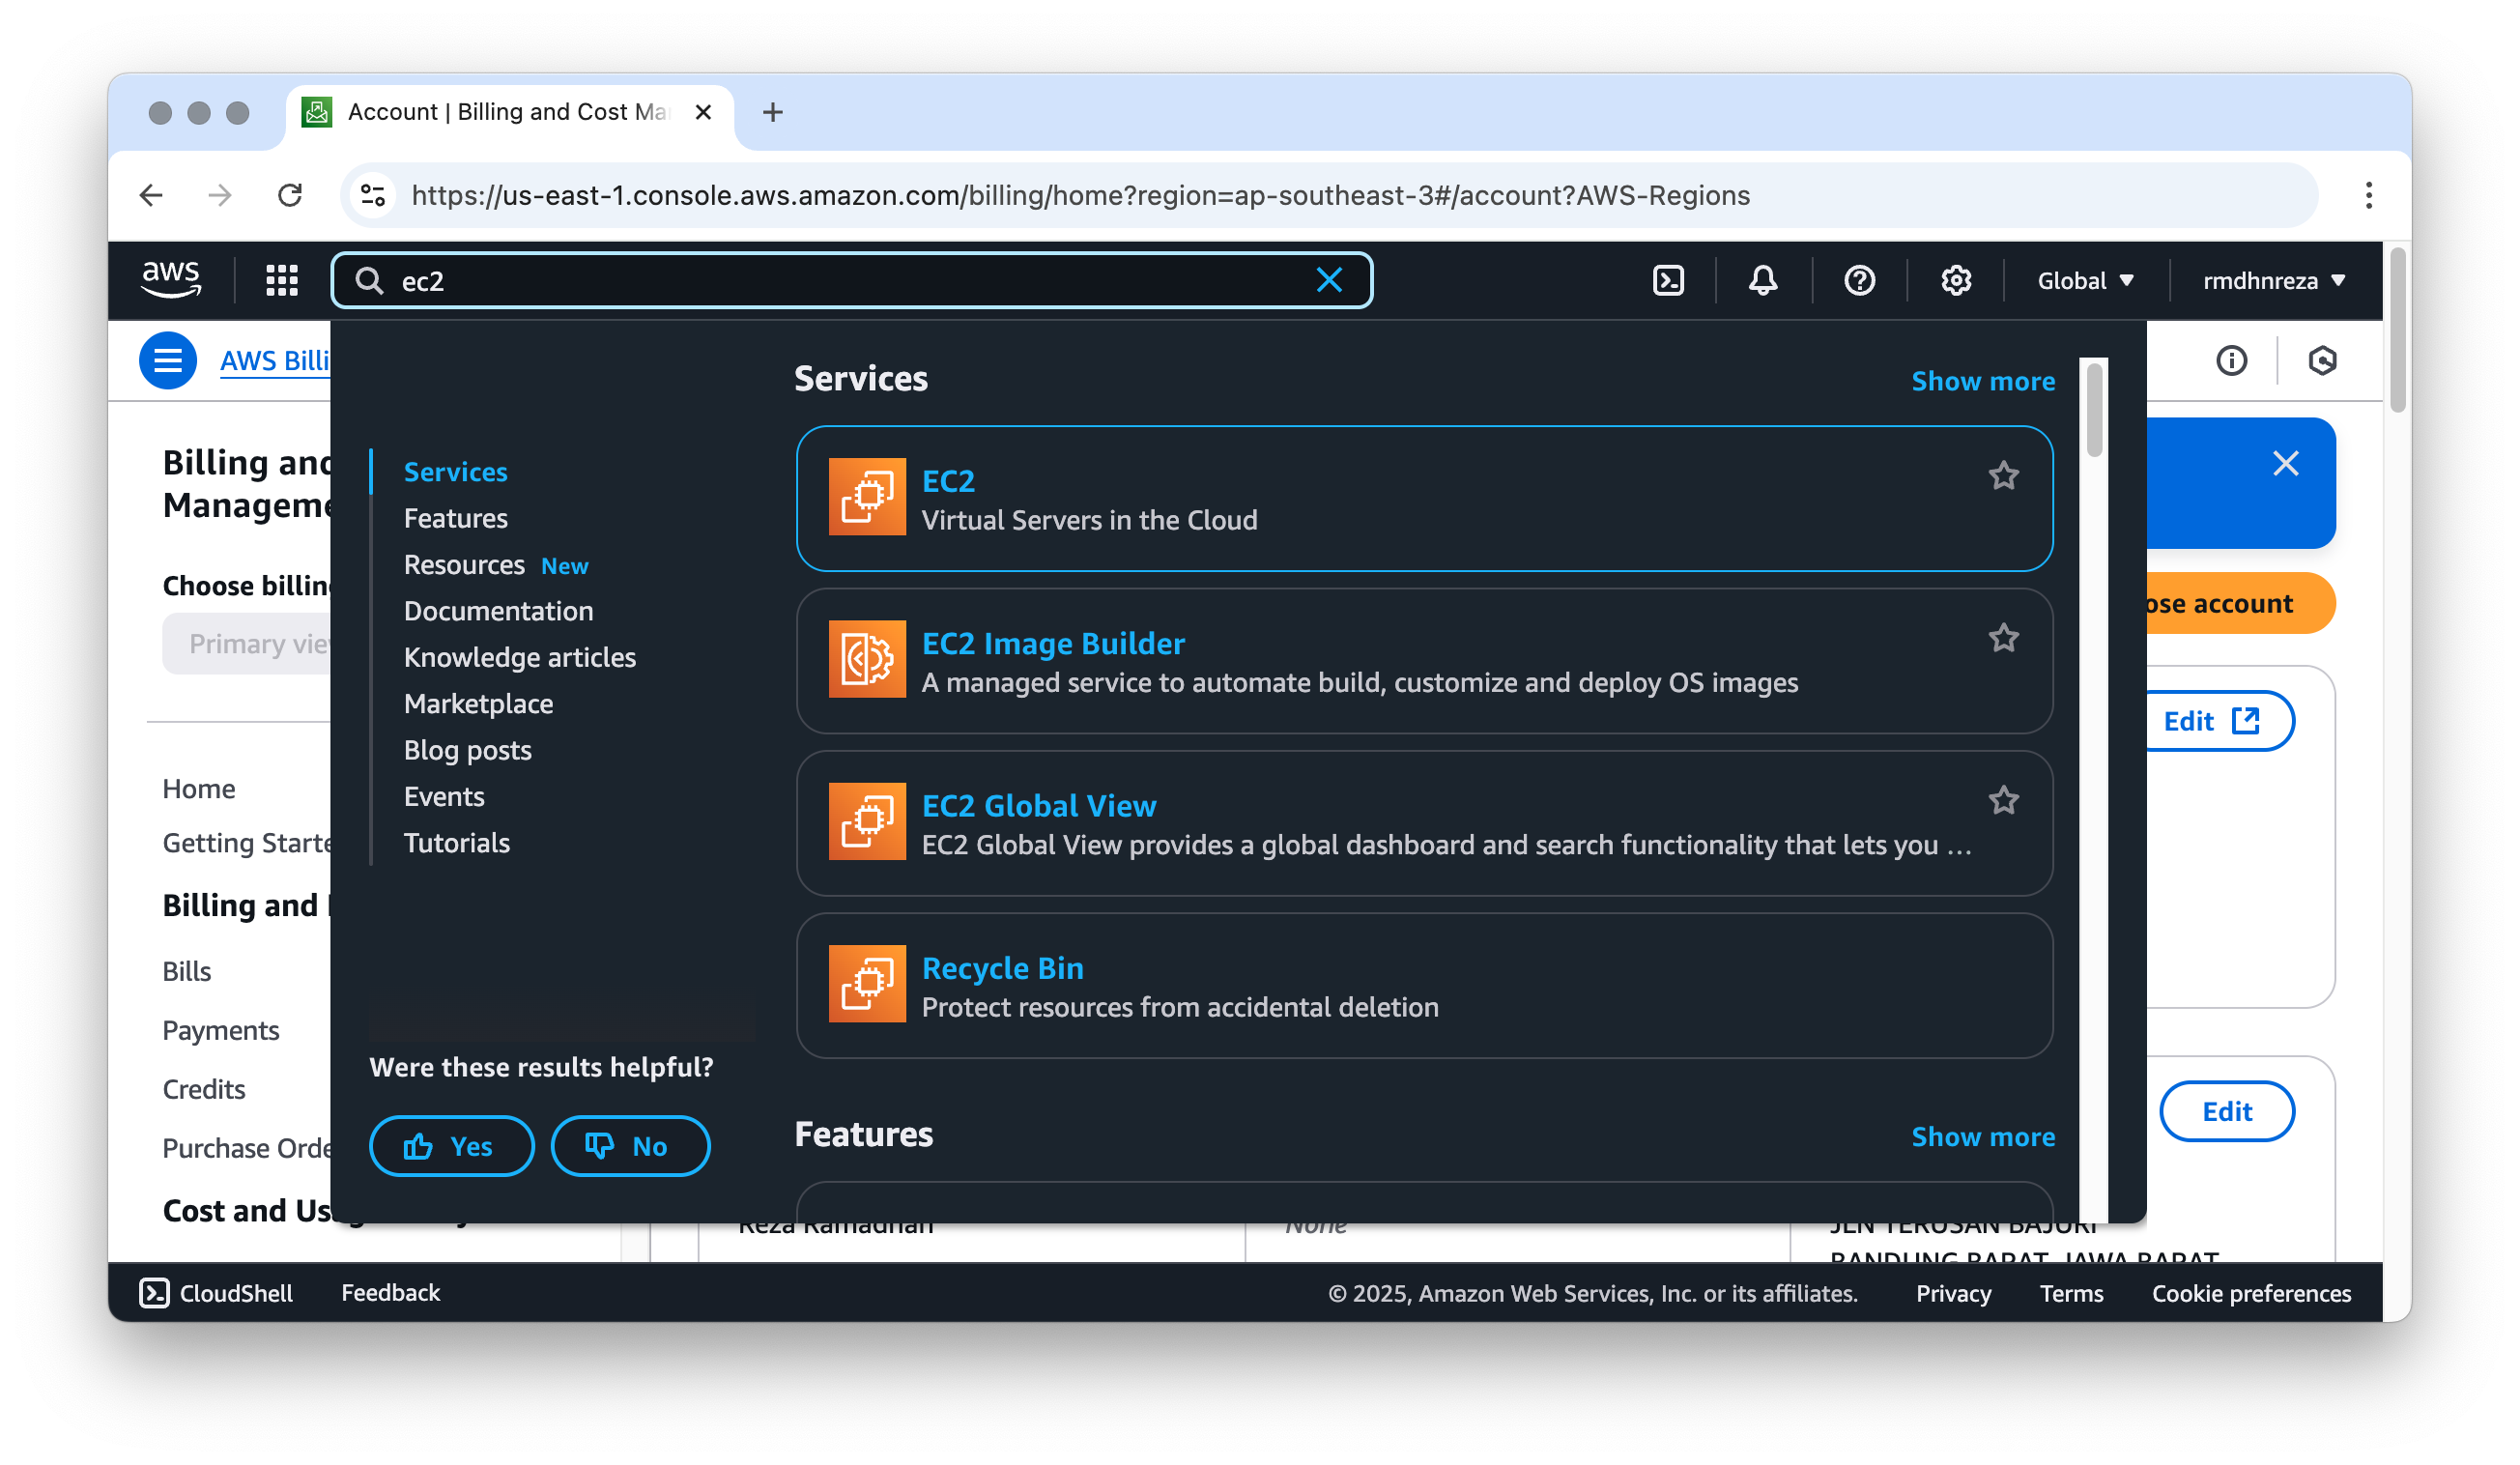Viewport: 2520px width, 1465px height.
Task: Open Payments in billing sidebar
Action: [220, 1030]
